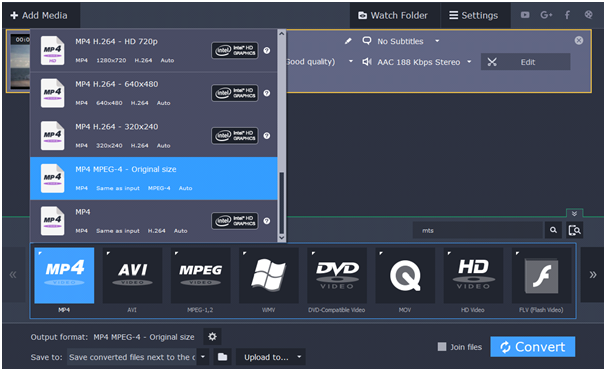Click the Facebook icon in top bar

pyautogui.click(x=567, y=15)
